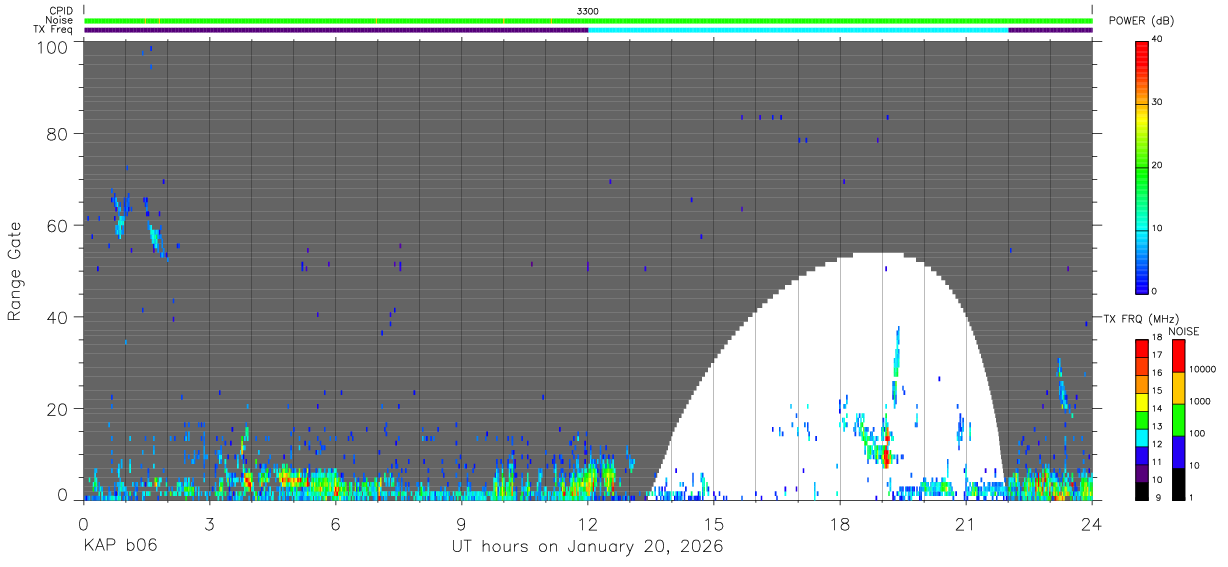Click the TX Freq row label
1228x567 pixels.
click(x=53, y=29)
